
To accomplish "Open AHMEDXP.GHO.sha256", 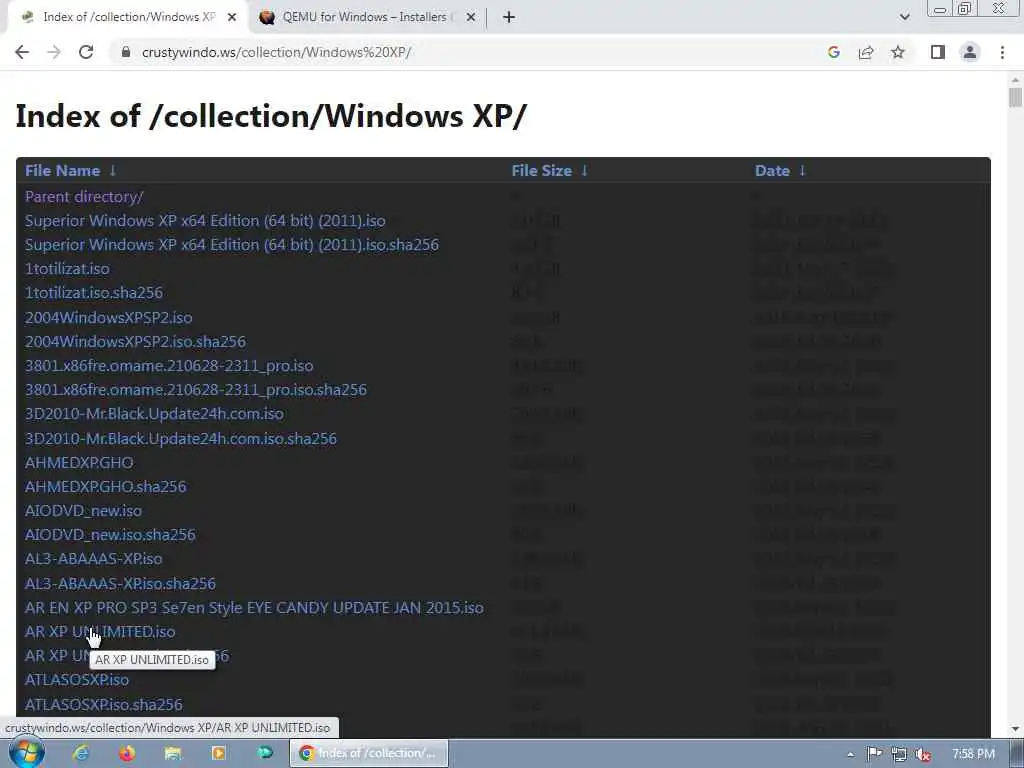I will point(106,487).
